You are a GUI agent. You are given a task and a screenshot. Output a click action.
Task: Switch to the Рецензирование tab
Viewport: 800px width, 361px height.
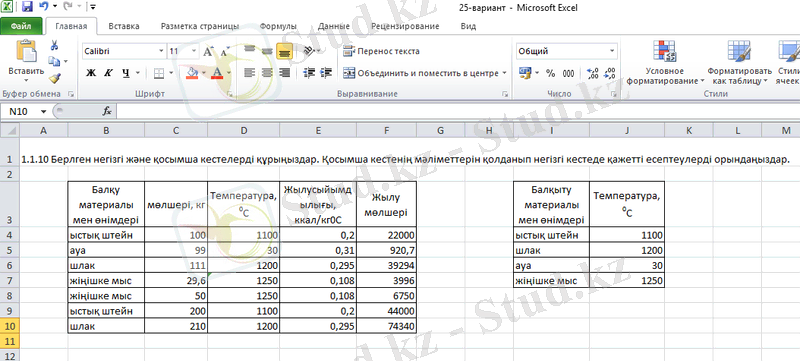pyautogui.click(x=405, y=26)
